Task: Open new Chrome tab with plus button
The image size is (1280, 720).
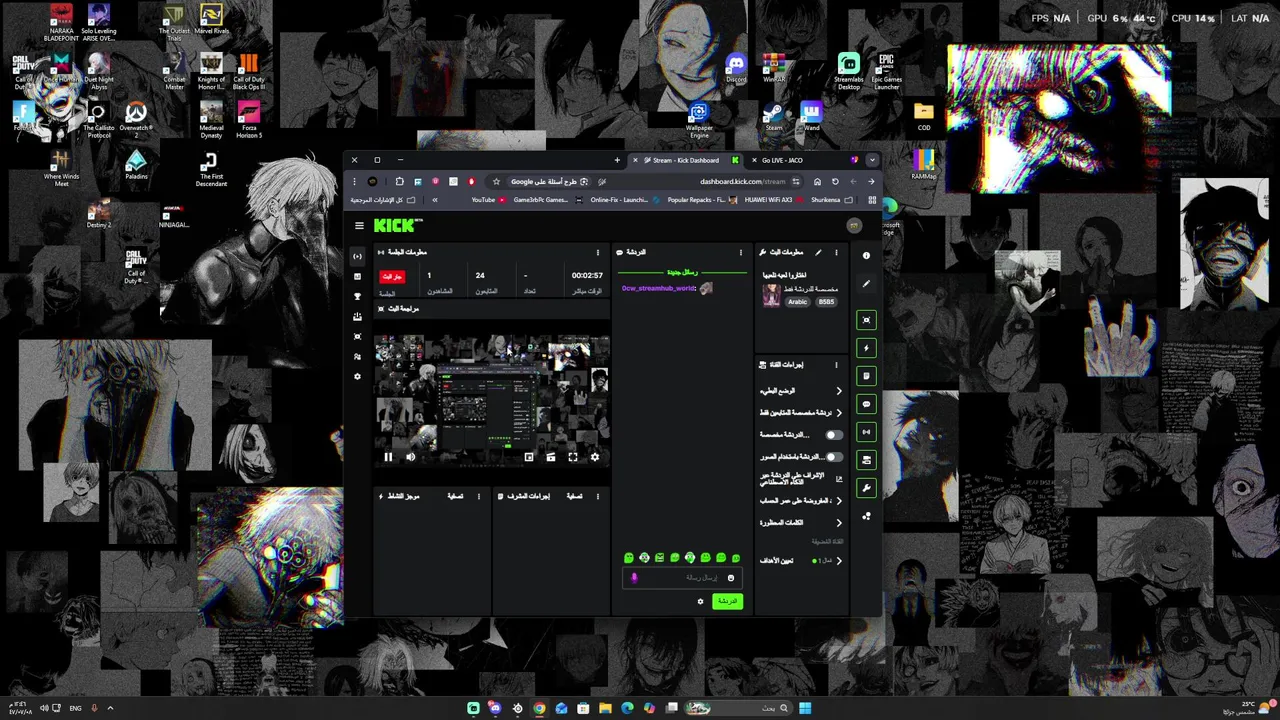Action: (x=617, y=160)
